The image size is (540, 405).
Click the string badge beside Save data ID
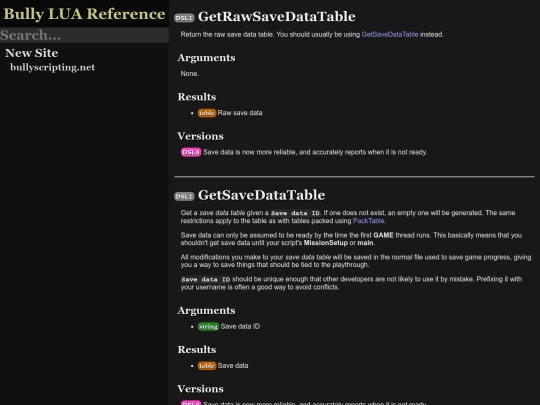(208, 326)
